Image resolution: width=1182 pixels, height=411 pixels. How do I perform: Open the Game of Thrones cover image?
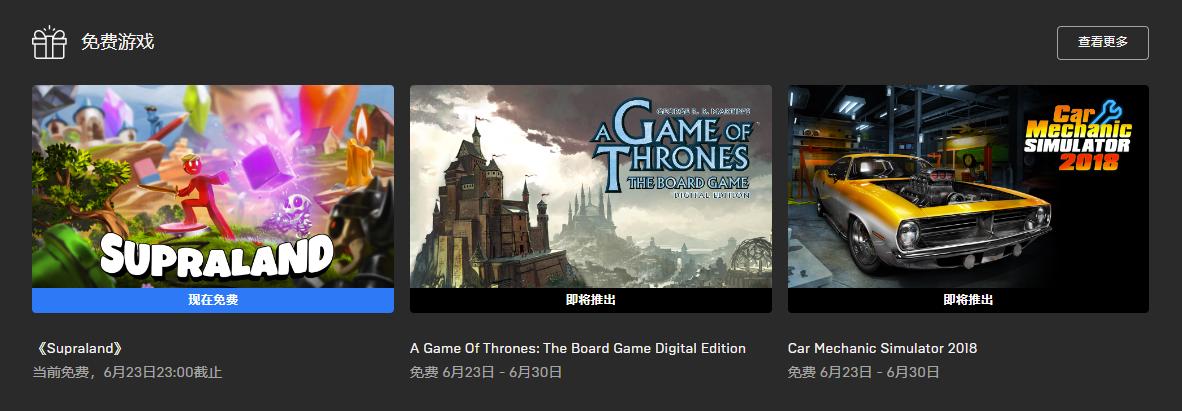point(590,186)
